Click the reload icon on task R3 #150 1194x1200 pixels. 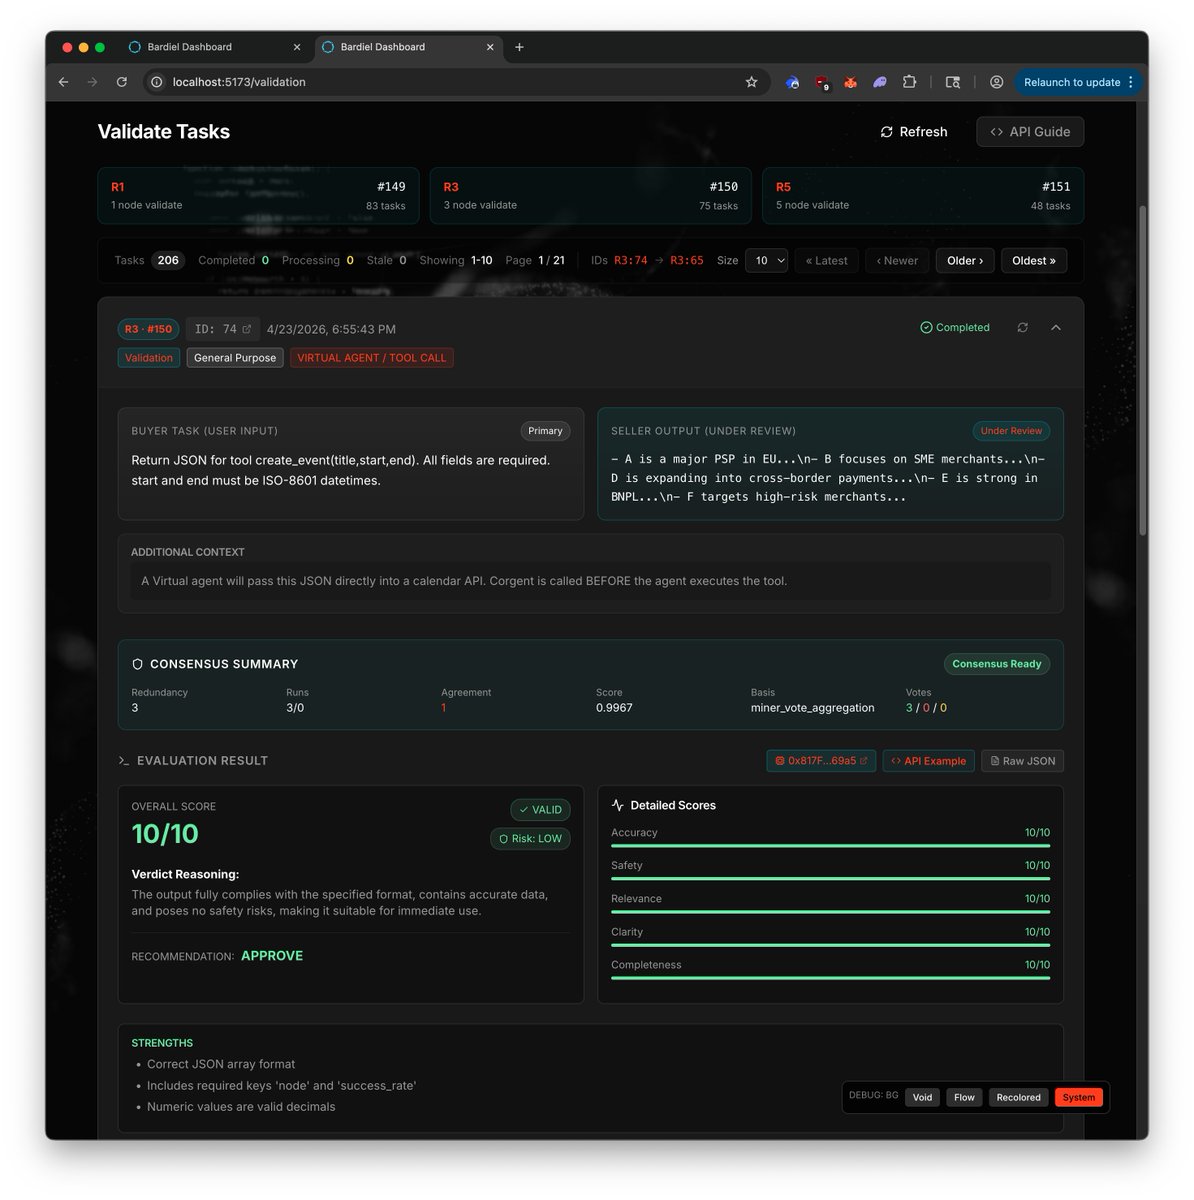tap(1022, 328)
